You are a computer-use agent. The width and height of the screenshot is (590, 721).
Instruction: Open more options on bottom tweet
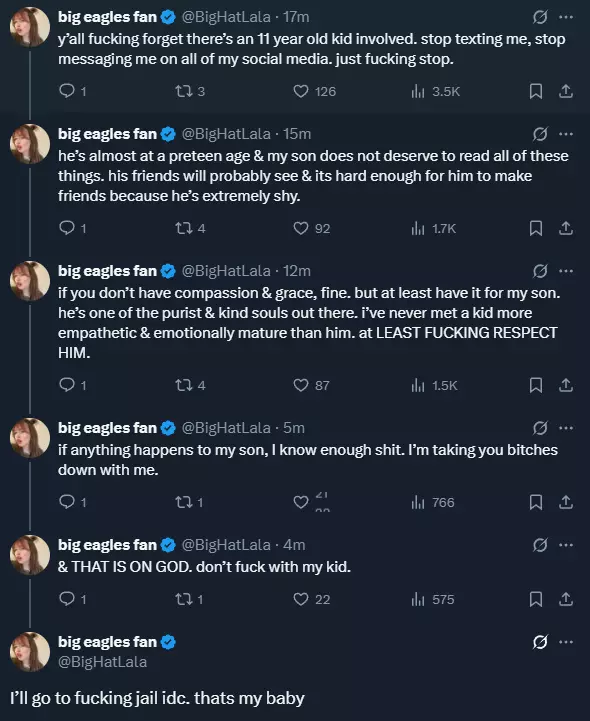click(x=566, y=642)
